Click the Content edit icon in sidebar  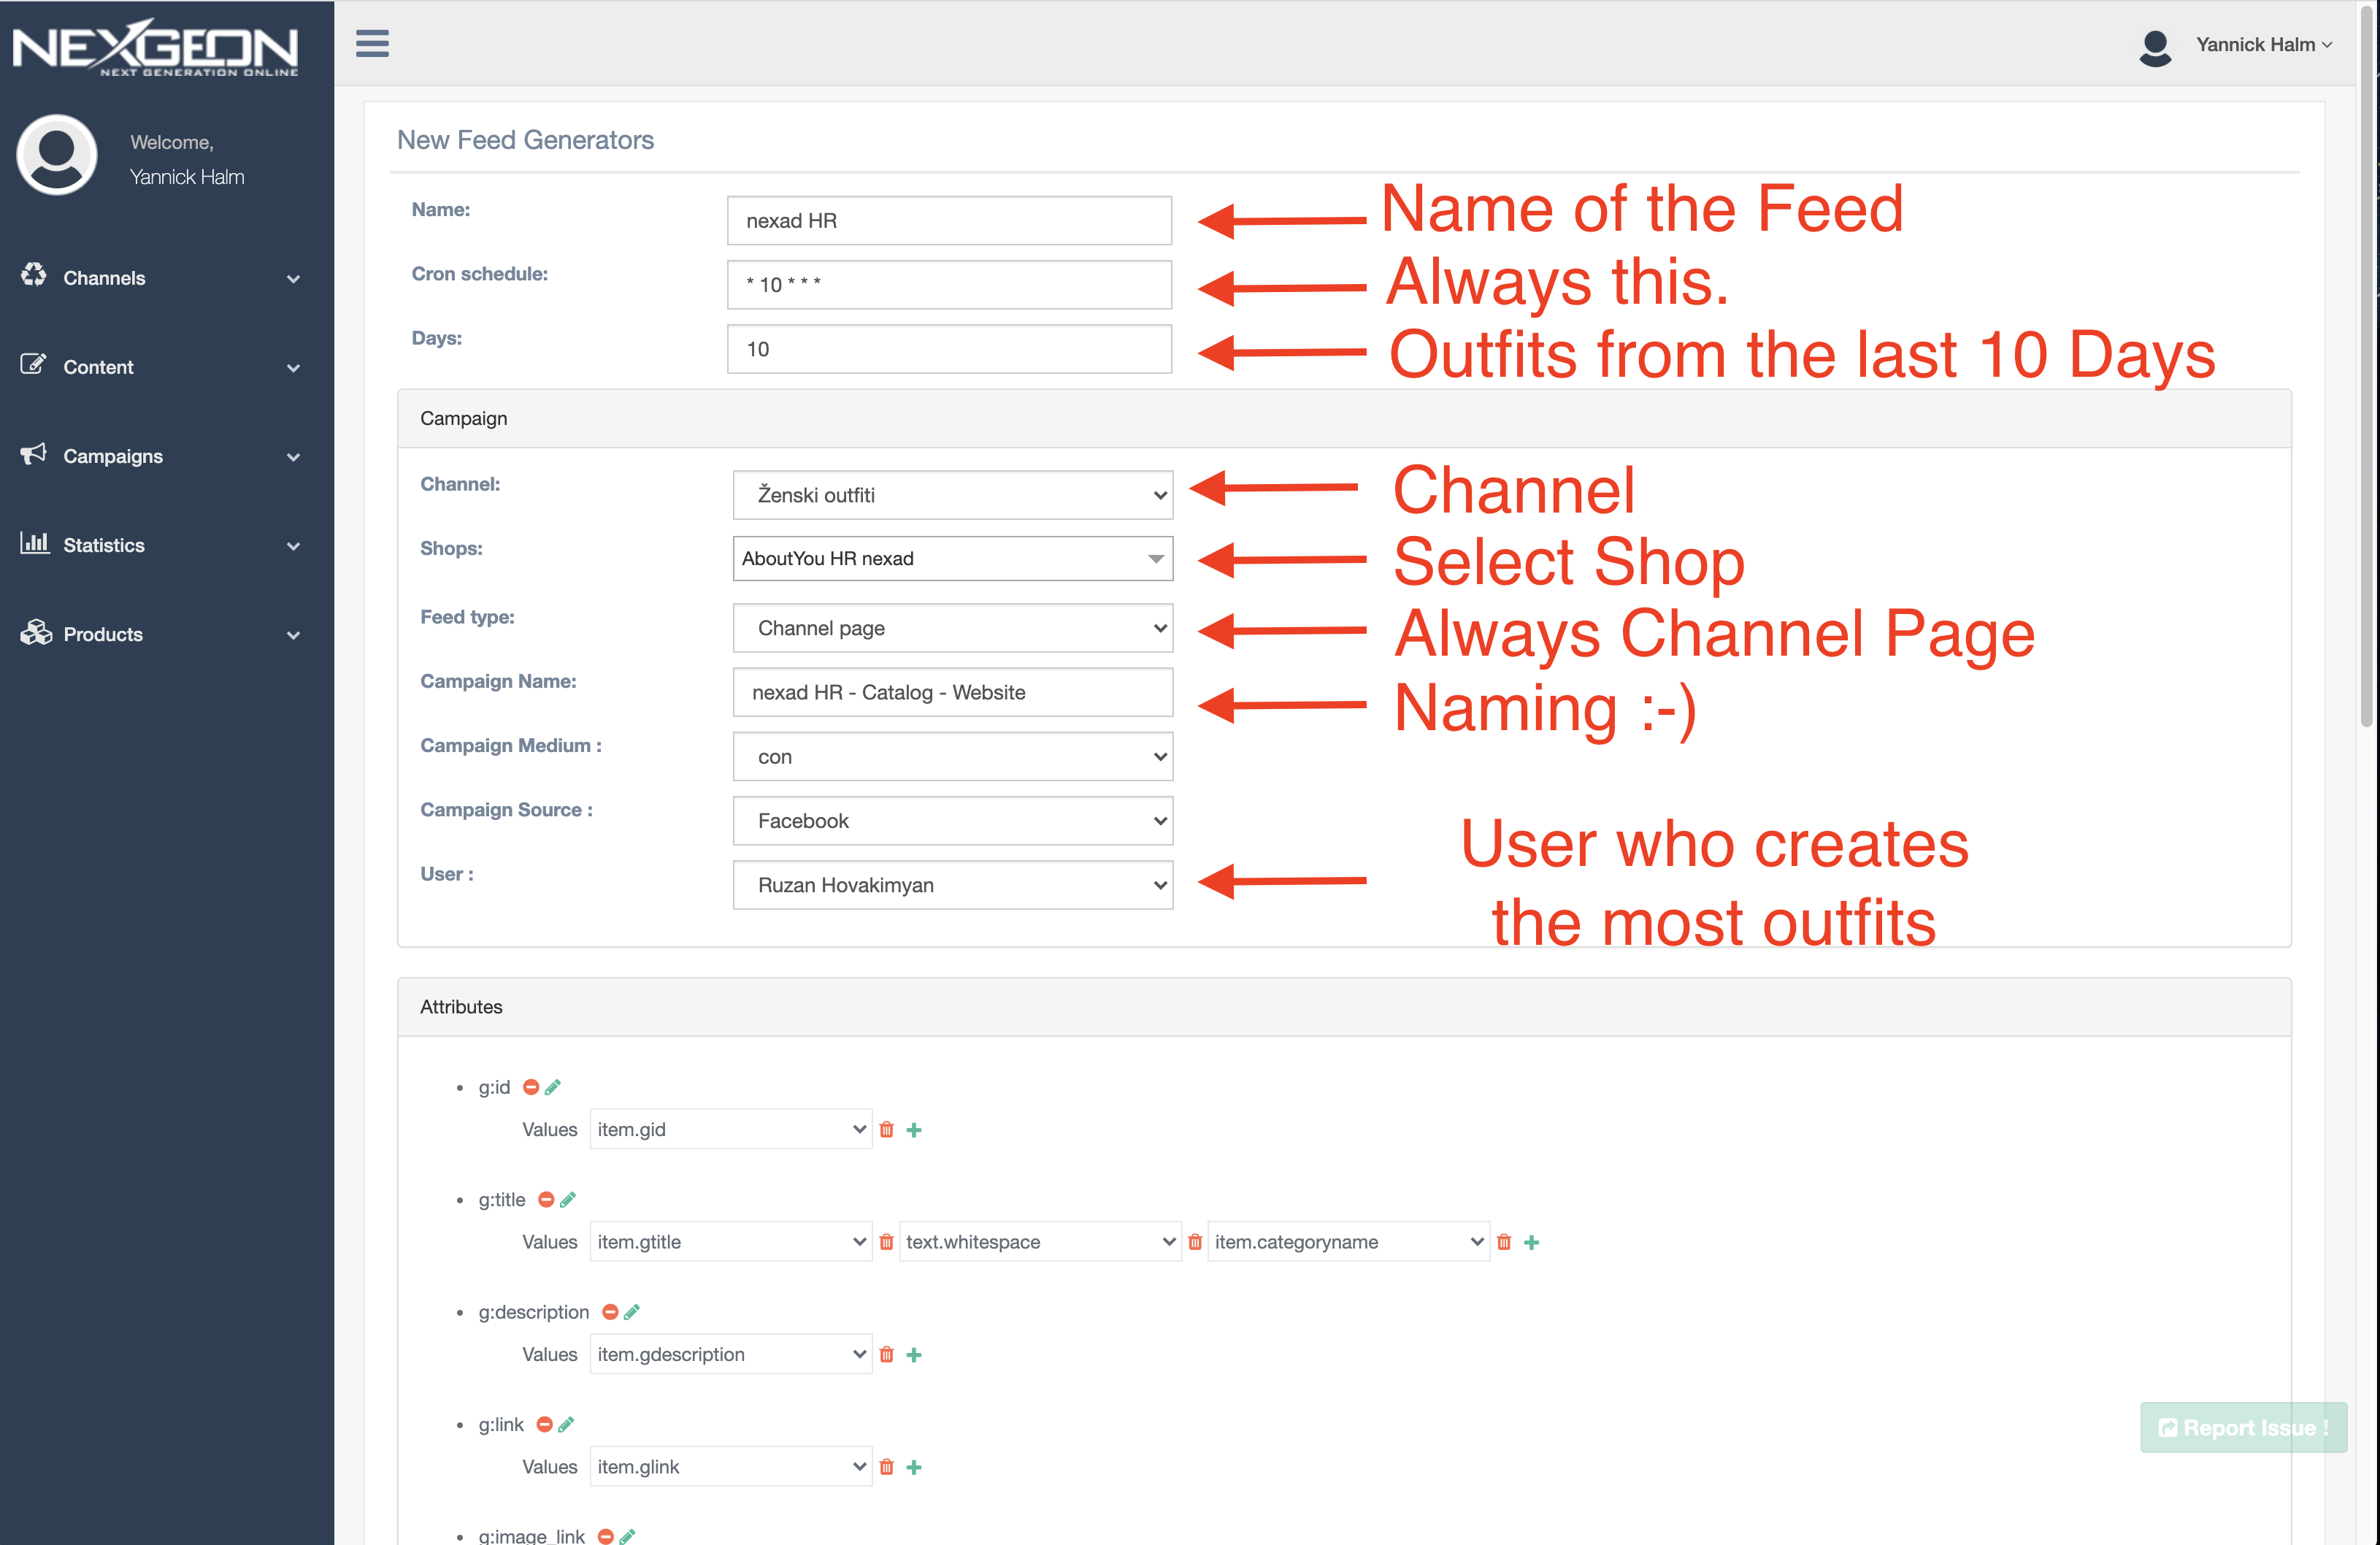33,366
